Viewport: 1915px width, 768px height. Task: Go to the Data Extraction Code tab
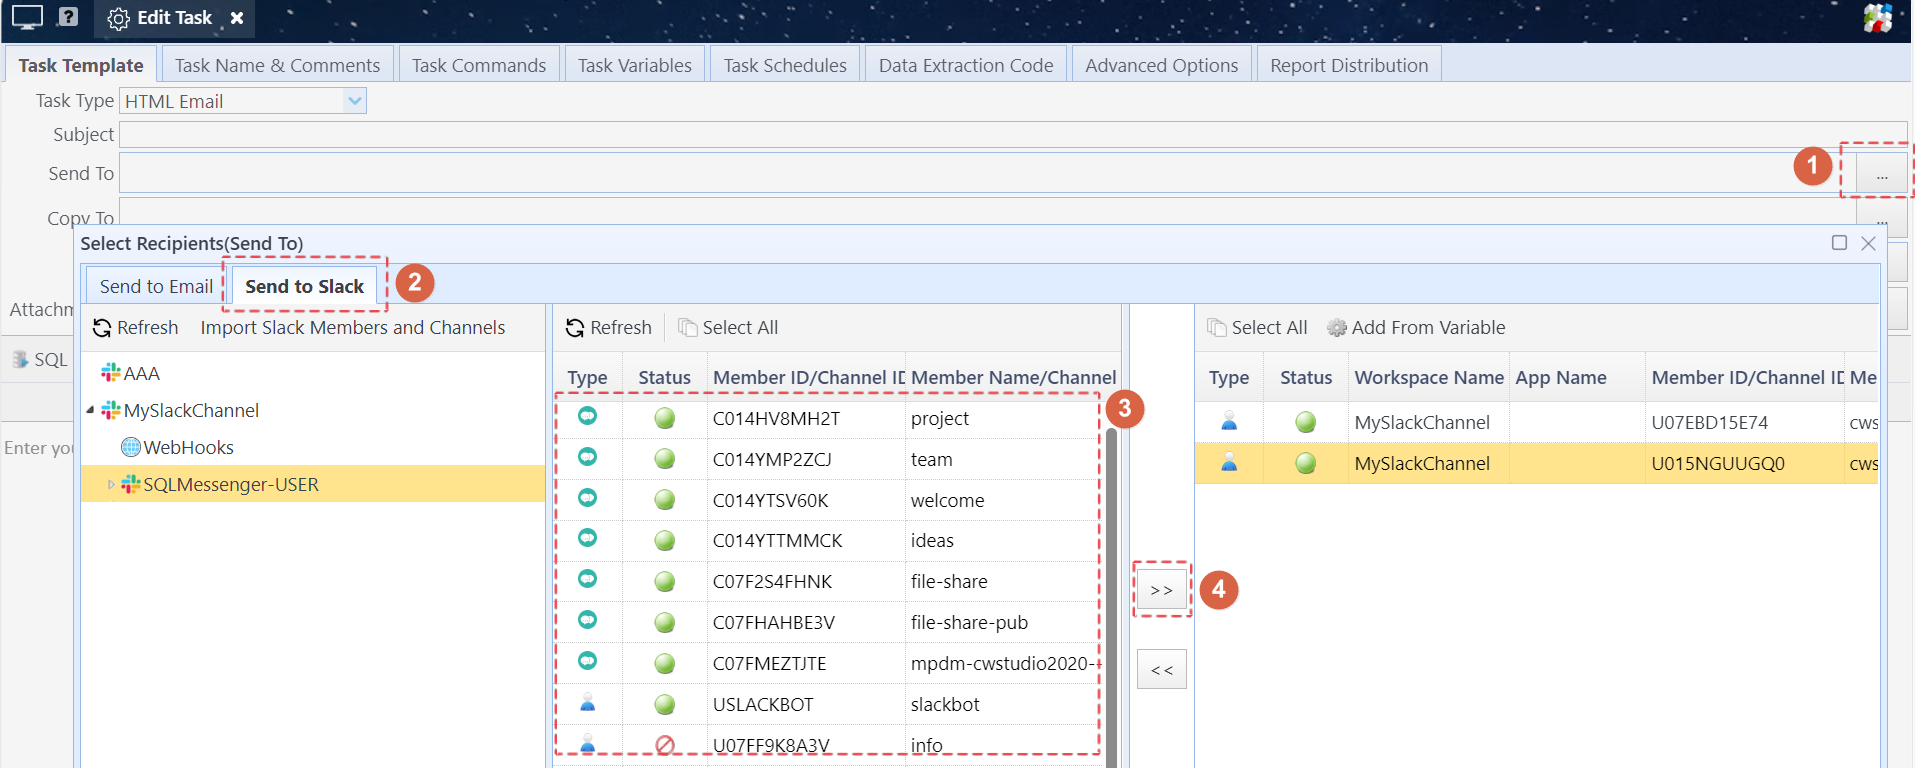pyautogui.click(x=966, y=65)
